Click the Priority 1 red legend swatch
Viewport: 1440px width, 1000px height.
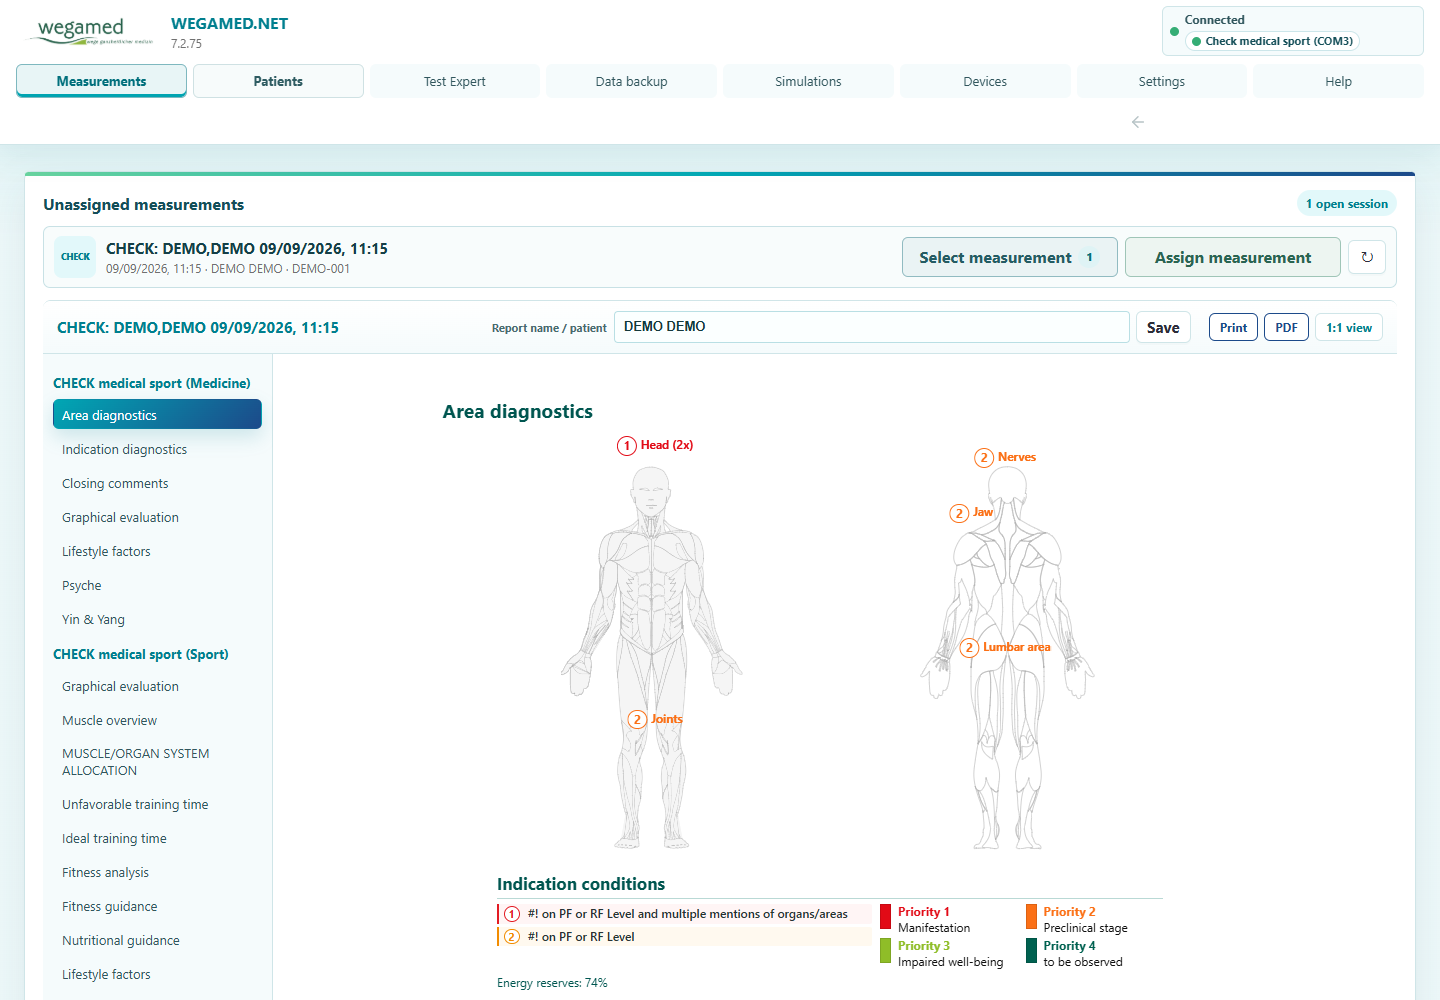(x=886, y=917)
